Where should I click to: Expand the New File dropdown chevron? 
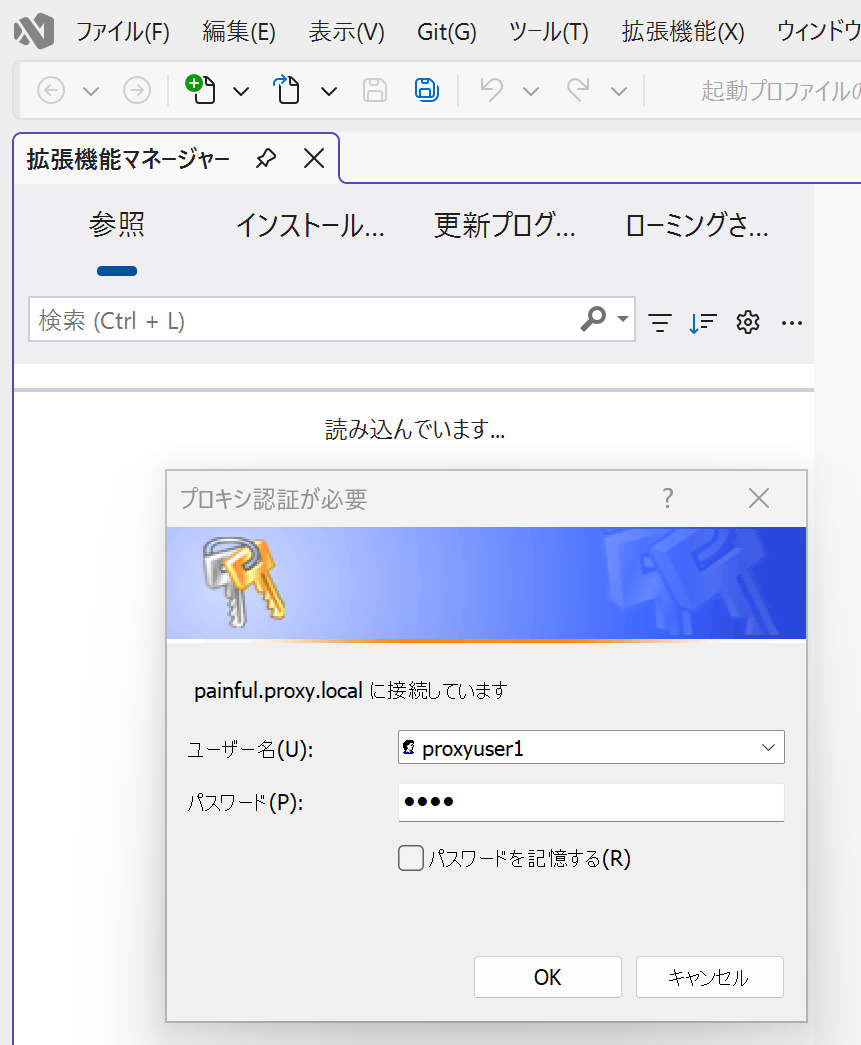click(x=240, y=89)
